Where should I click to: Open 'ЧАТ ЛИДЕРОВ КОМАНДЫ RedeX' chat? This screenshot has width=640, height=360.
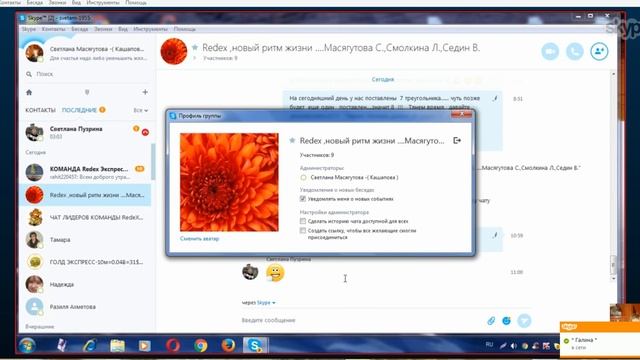(84, 218)
